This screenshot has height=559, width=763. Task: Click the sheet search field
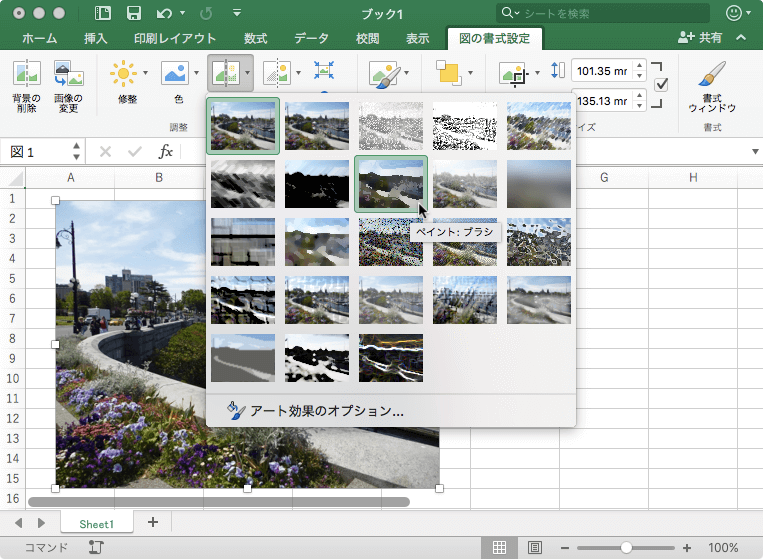(602, 13)
